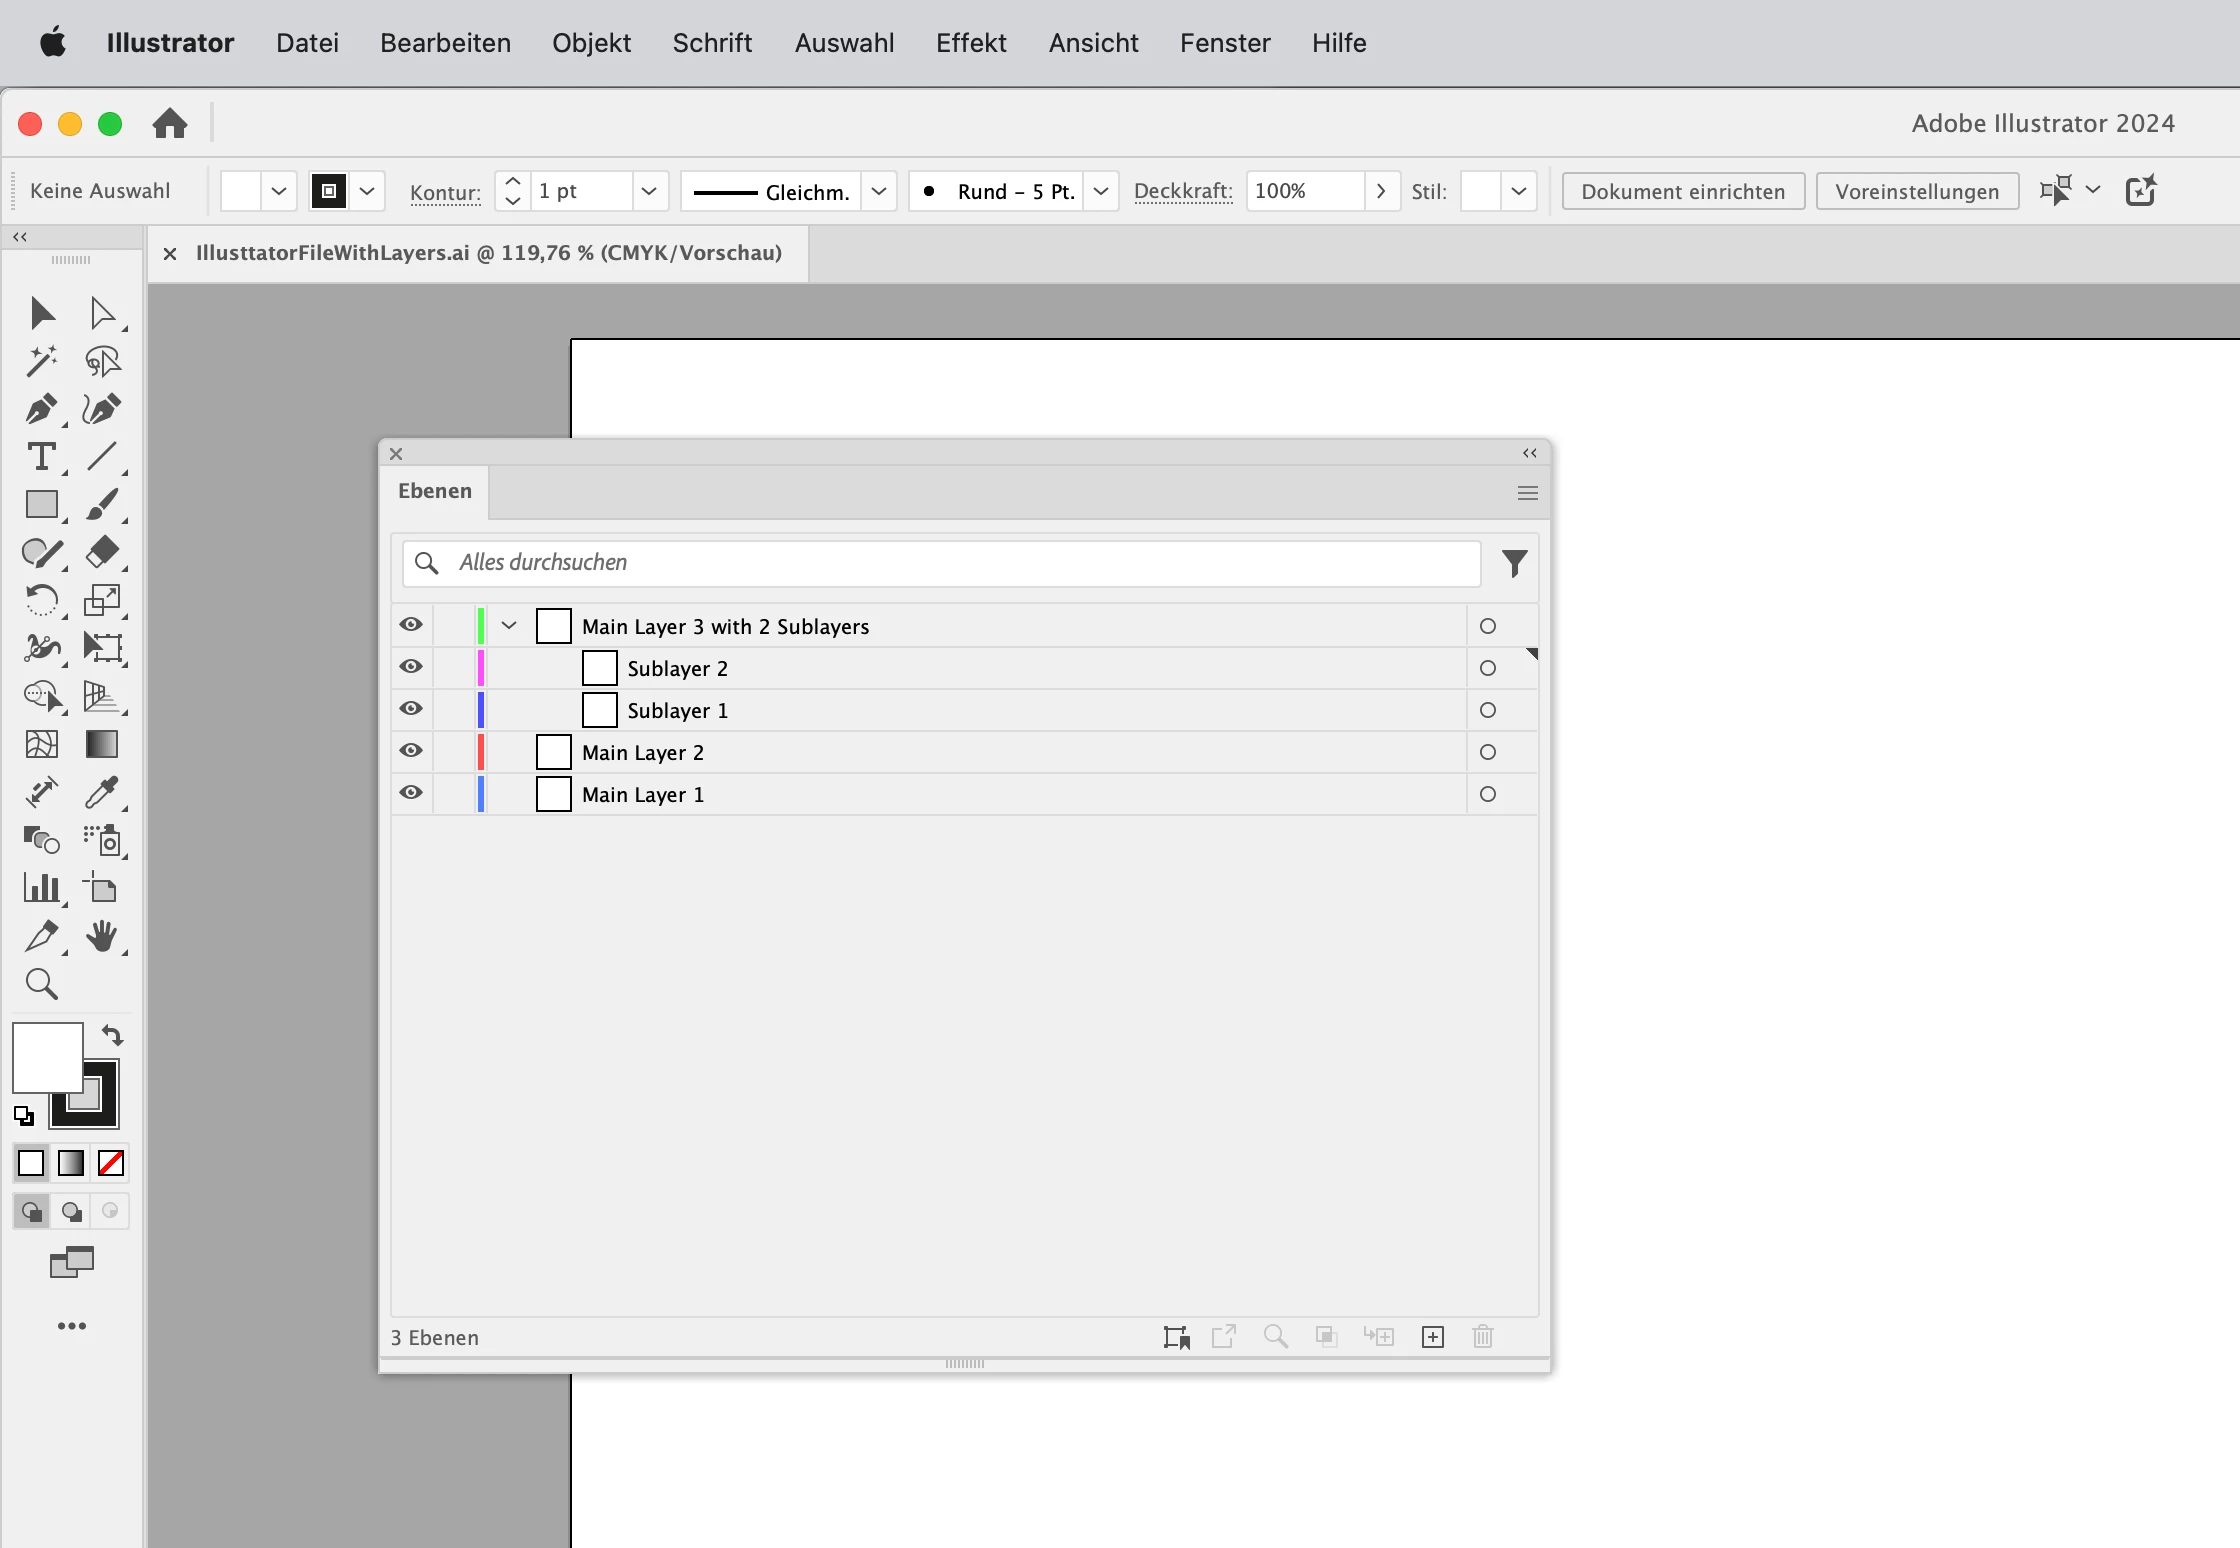Image resolution: width=2240 pixels, height=1548 pixels.
Task: Open the layer filter funnel icon
Action: [x=1514, y=564]
